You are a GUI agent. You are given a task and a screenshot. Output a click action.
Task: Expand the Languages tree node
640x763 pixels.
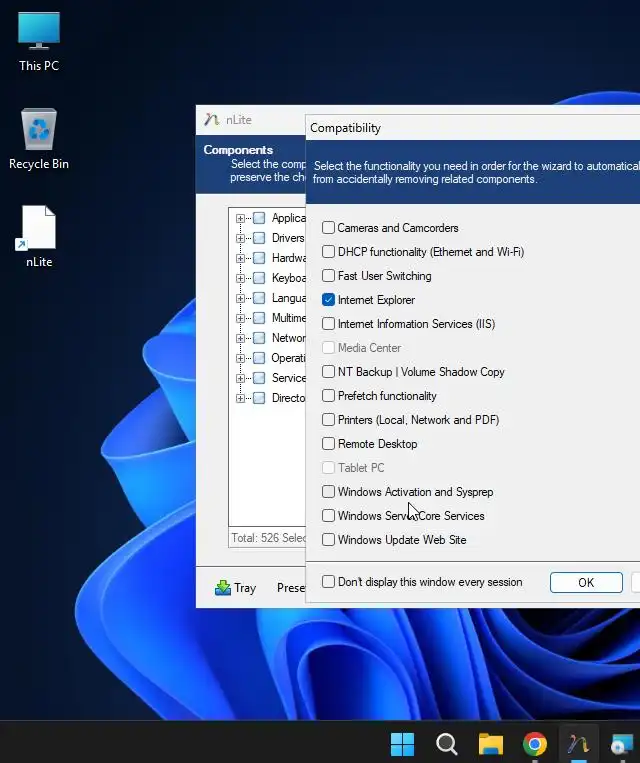240,298
